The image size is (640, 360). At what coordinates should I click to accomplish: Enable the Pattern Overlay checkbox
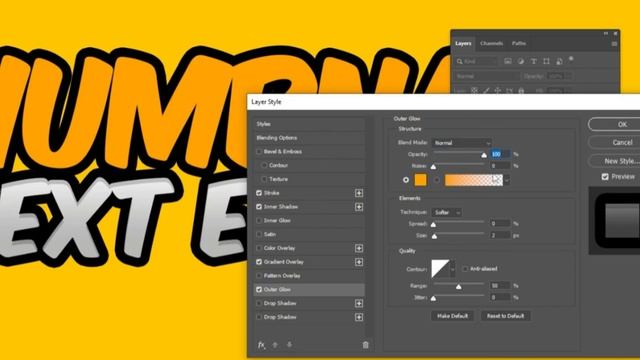(259, 276)
